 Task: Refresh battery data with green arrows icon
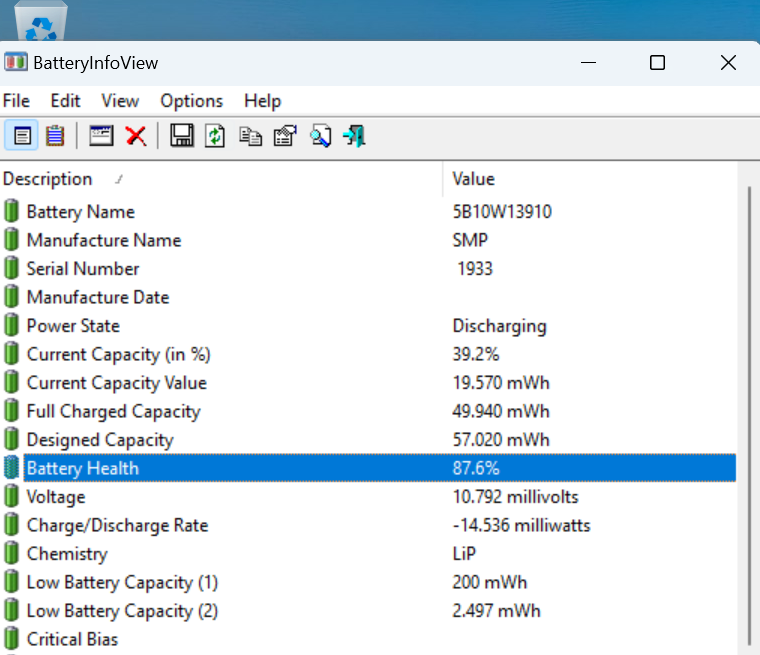coord(215,136)
